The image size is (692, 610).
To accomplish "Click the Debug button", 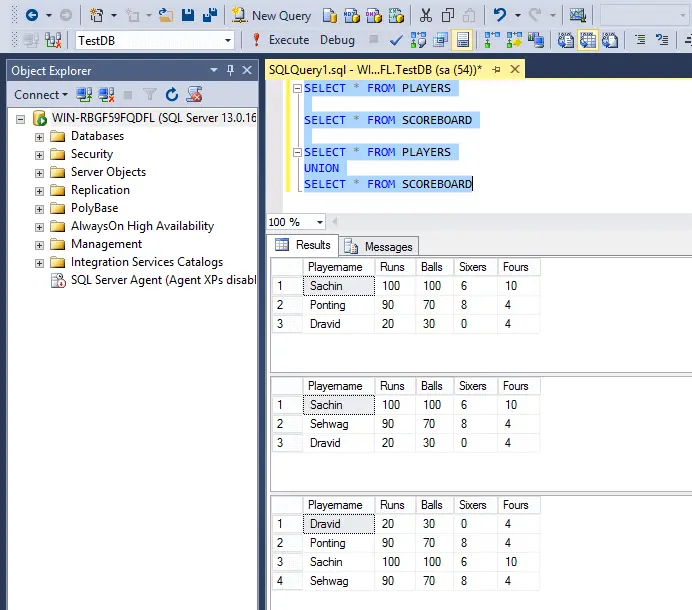I will (x=337, y=40).
